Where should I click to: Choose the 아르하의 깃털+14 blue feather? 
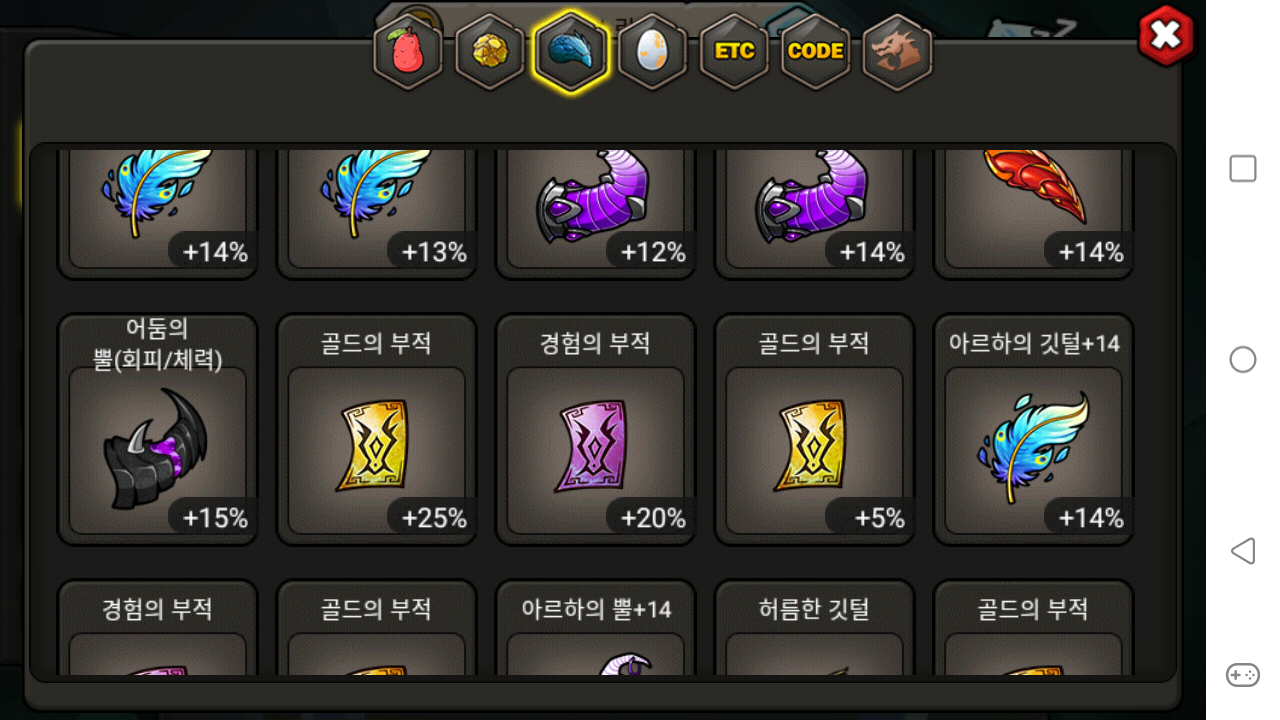(1034, 430)
